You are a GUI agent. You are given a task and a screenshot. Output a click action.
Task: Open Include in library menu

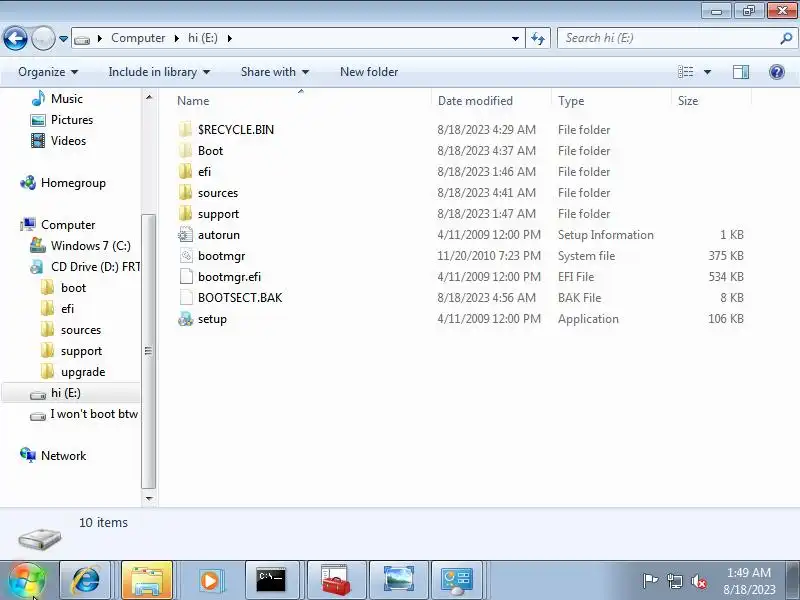(159, 72)
